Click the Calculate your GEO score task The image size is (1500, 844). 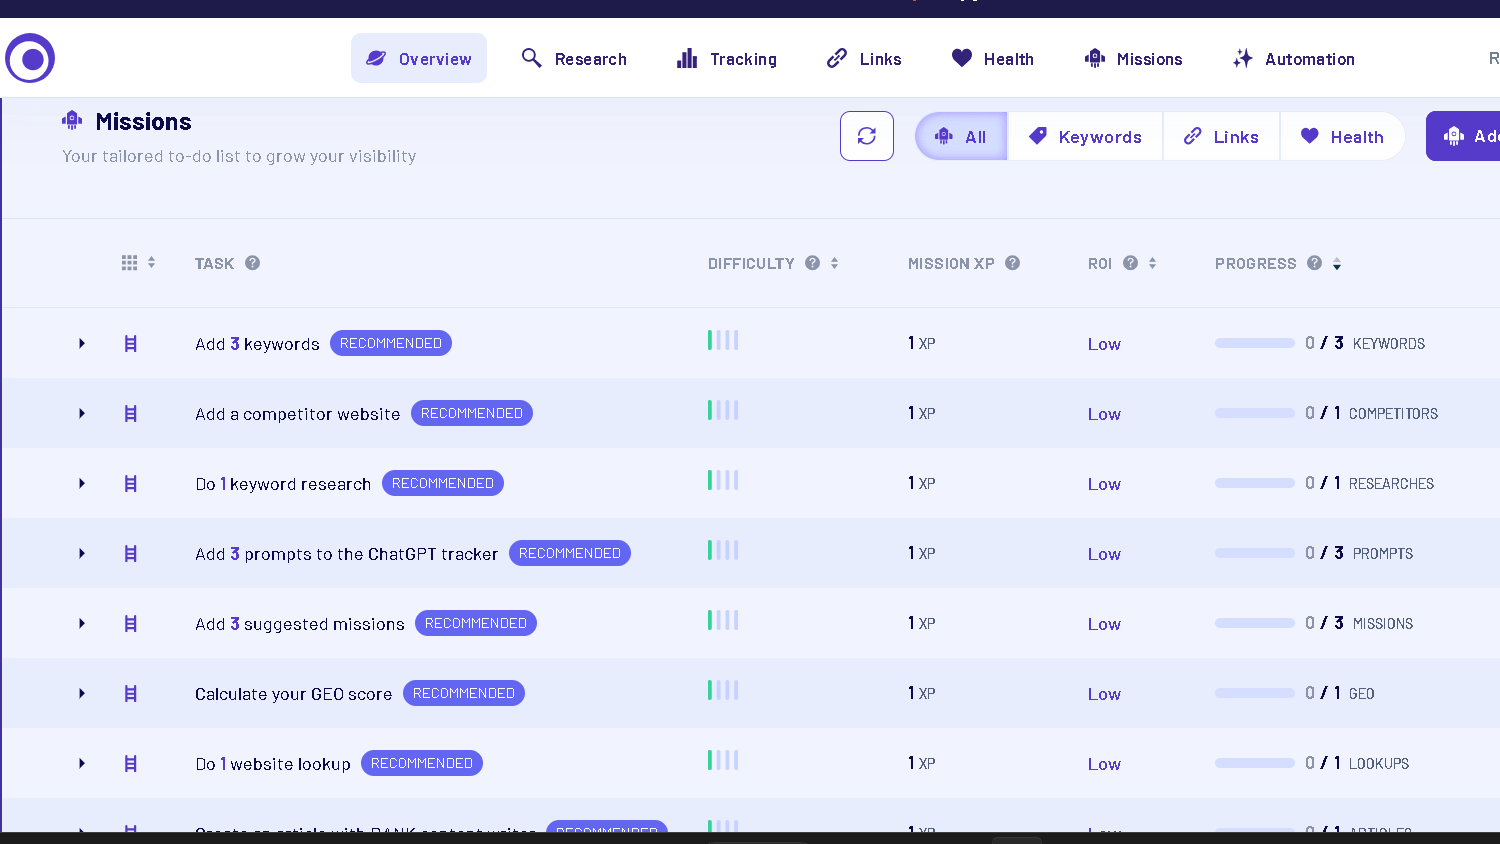(x=293, y=694)
